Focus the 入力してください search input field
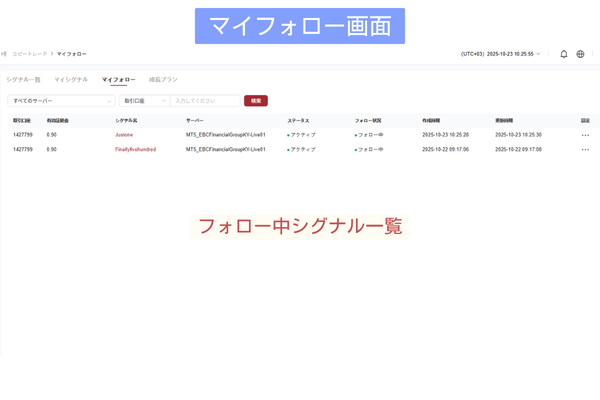The height and width of the screenshot is (400, 600). coord(205,101)
